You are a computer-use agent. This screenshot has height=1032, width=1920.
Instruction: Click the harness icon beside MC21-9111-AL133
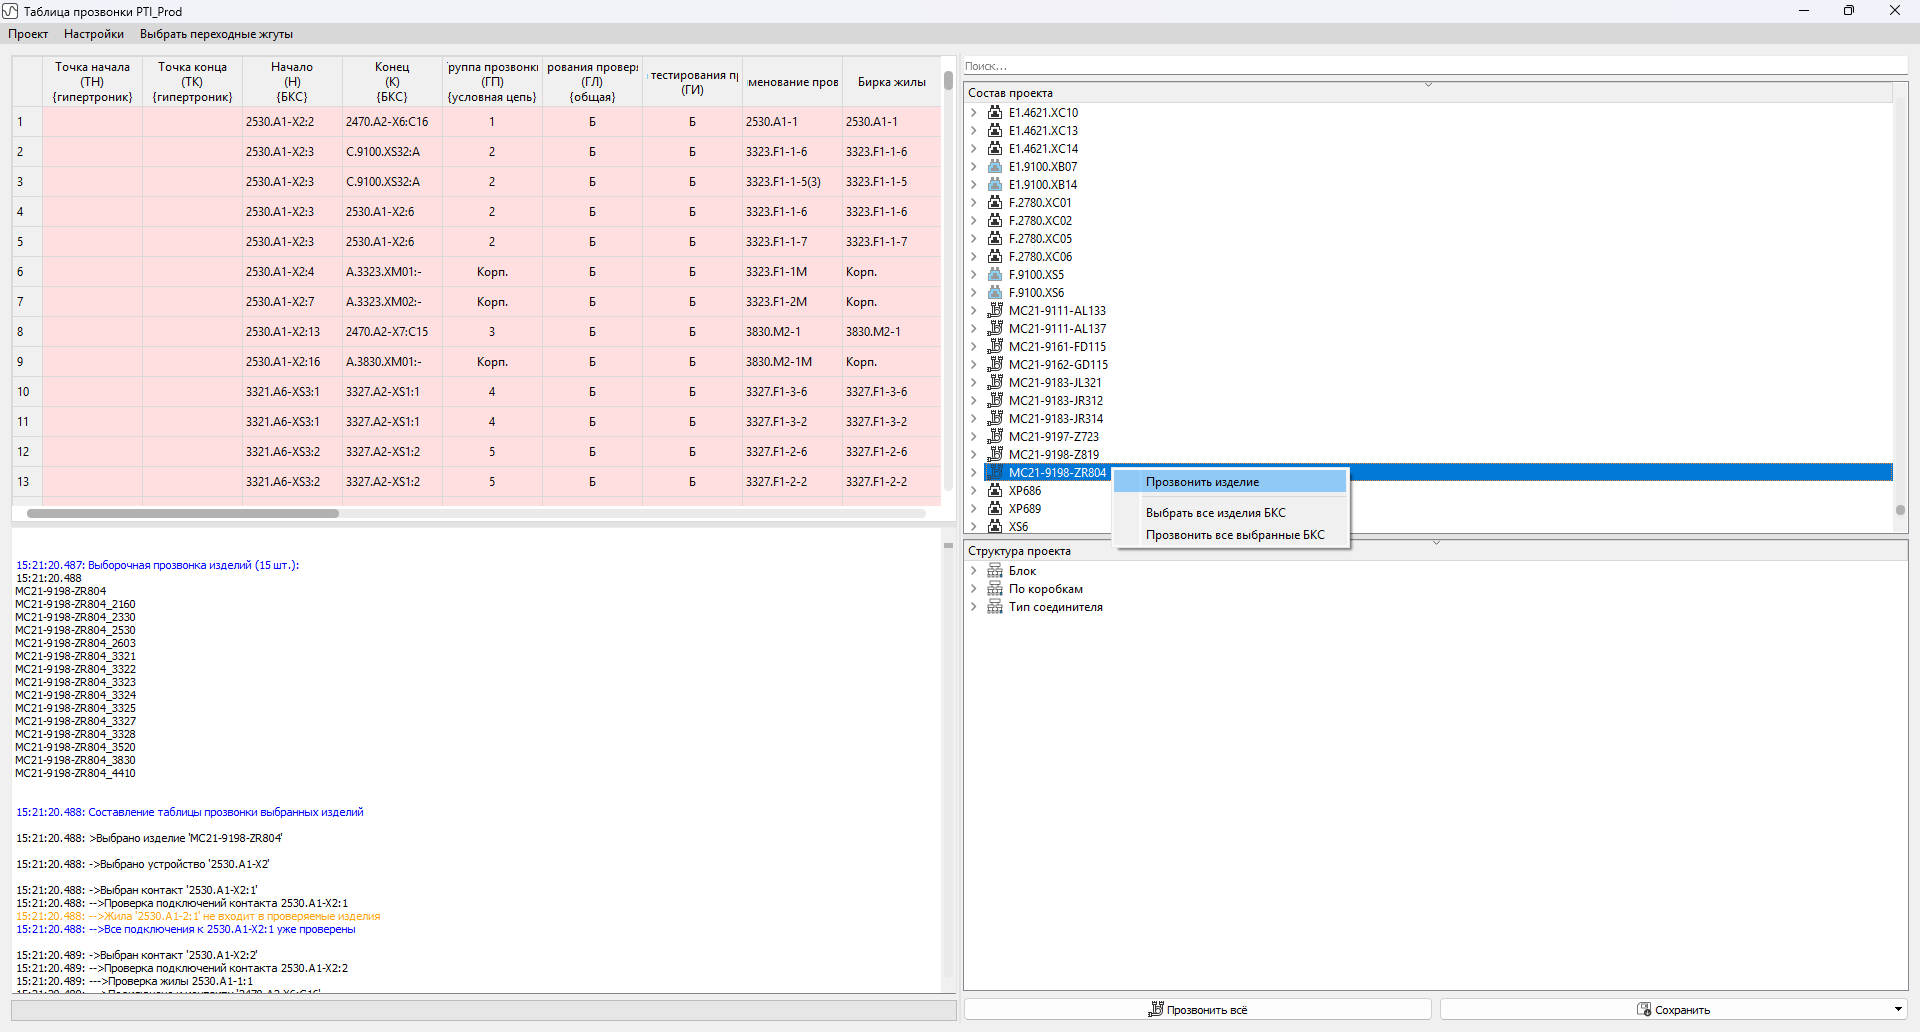[x=995, y=311]
